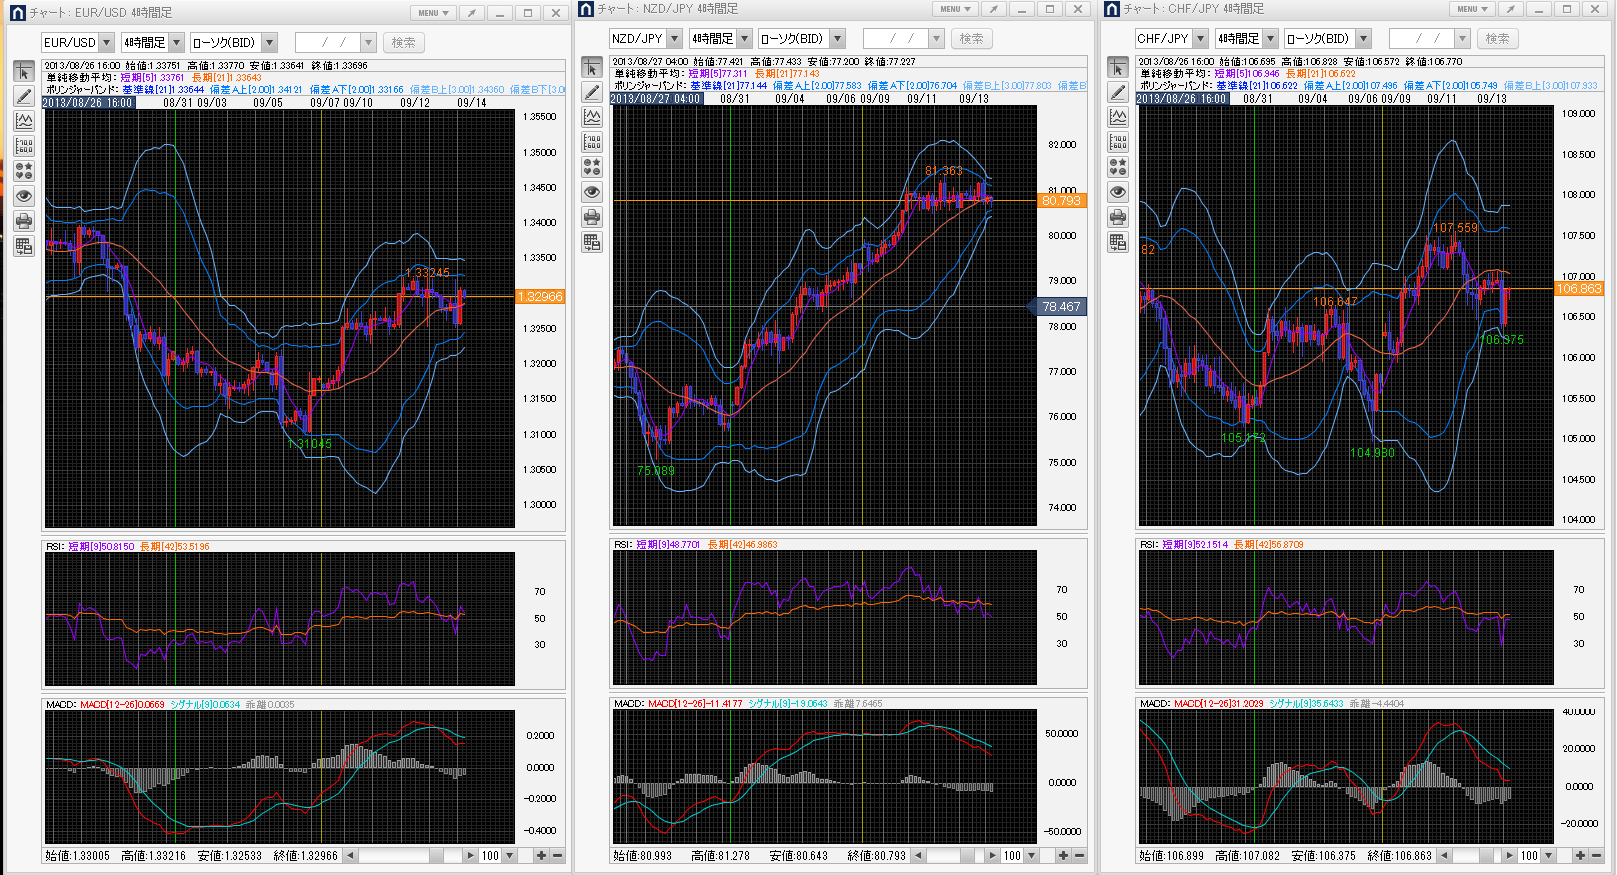Expand the 4時間足 timeframe dropdown in NZD/JPY chart
The image size is (1617, 875).
(744, 39)
